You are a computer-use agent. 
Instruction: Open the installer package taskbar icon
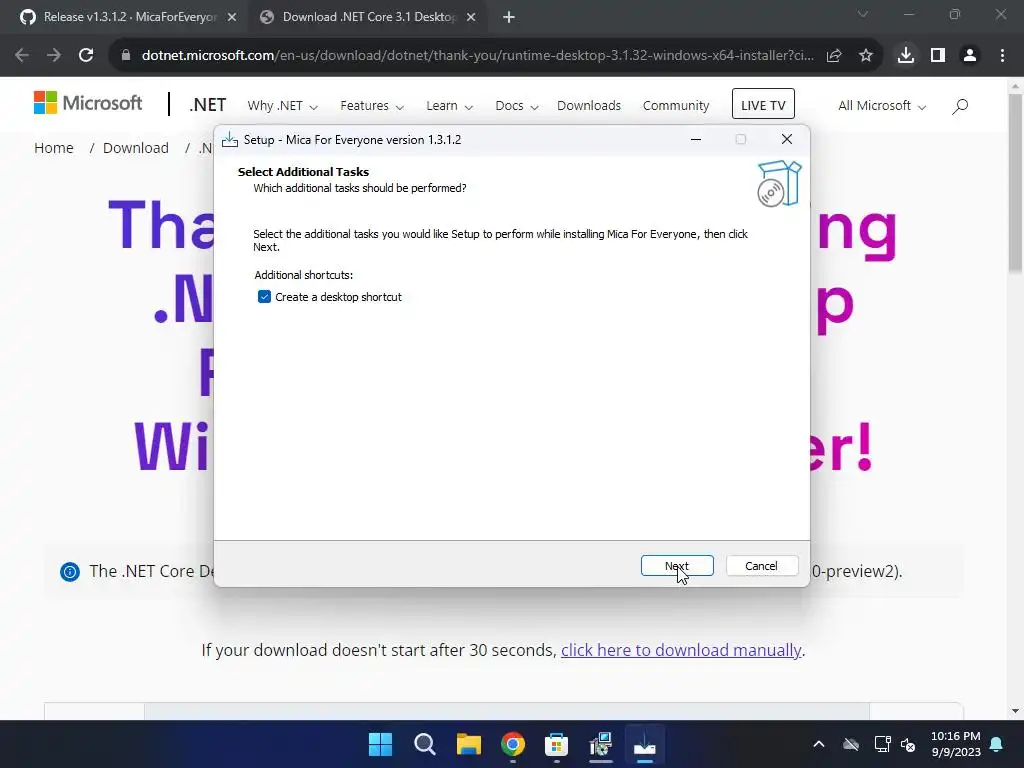pos(601,744)
